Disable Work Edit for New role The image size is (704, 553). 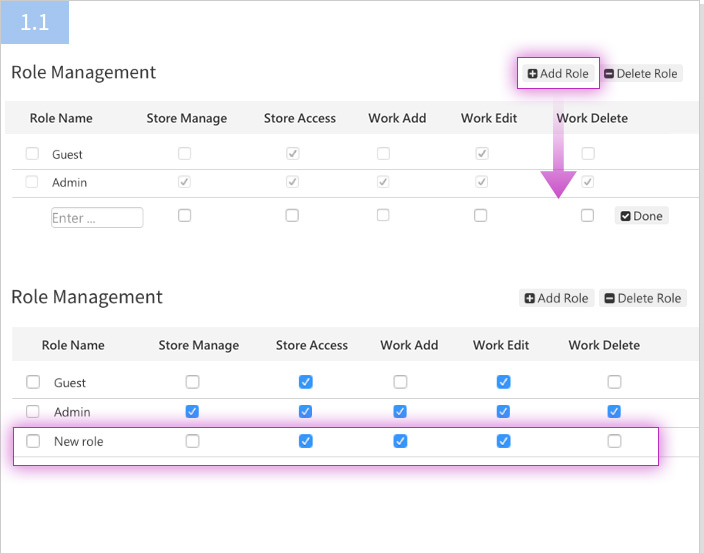pyautogui.click(x=503, y=441)
